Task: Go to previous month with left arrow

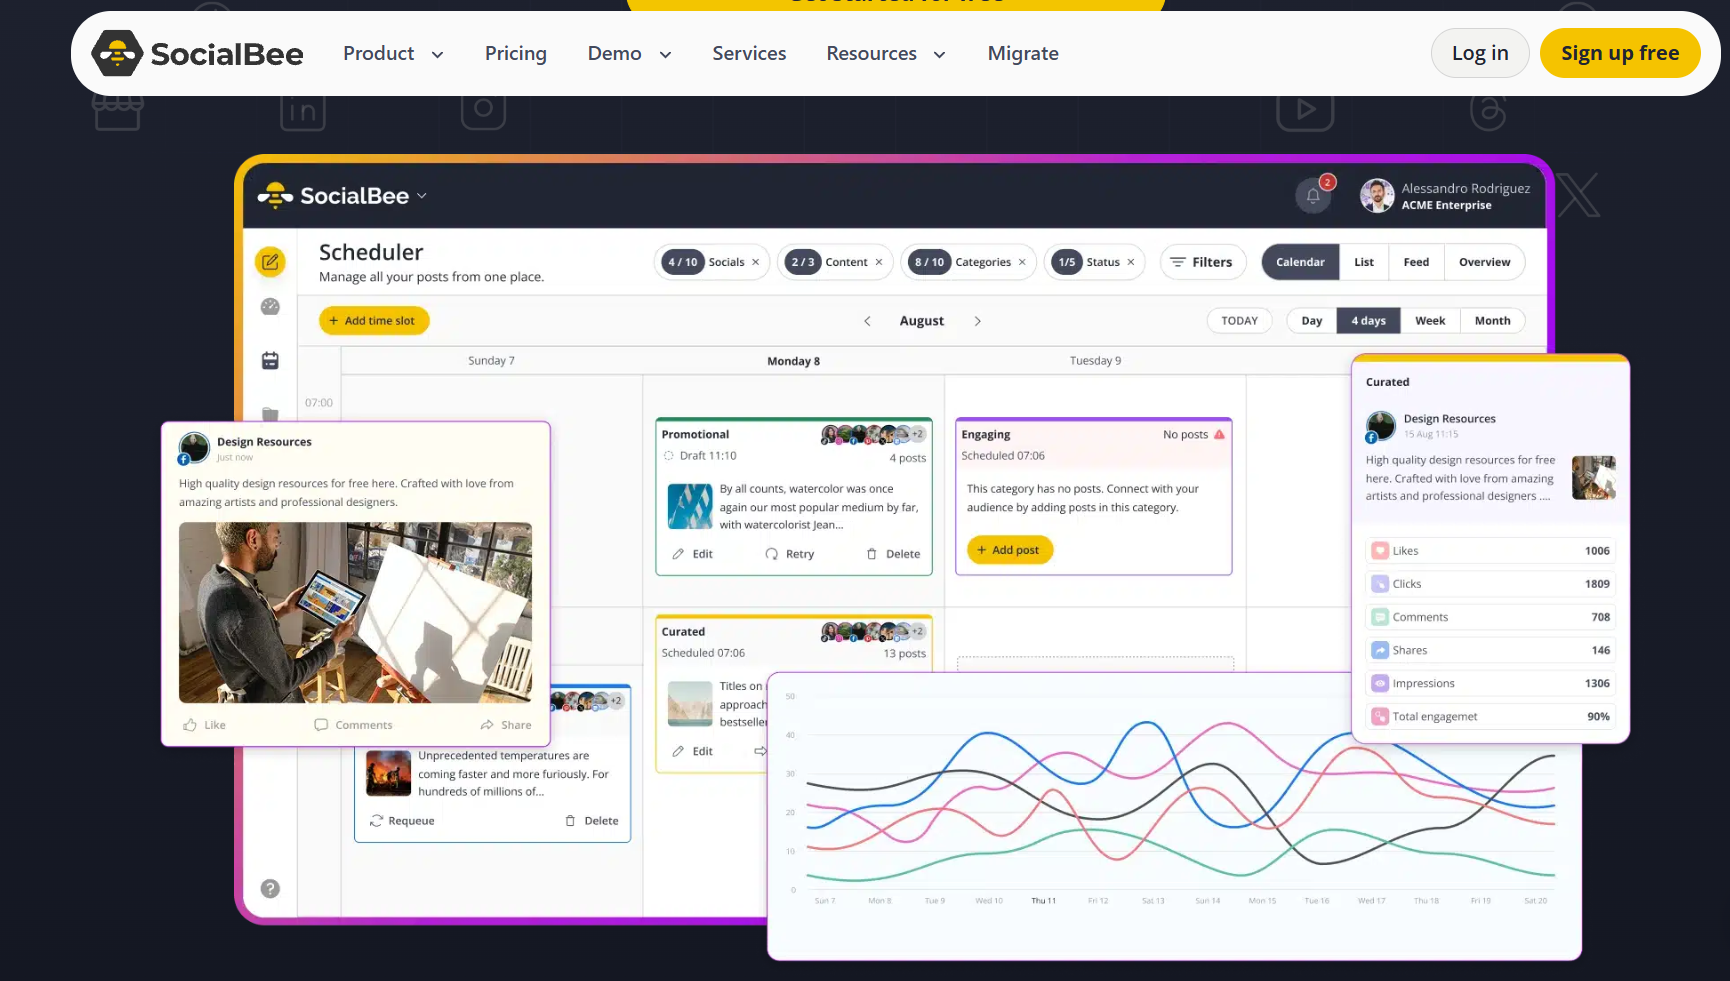Action: click(x=867, y=321)
